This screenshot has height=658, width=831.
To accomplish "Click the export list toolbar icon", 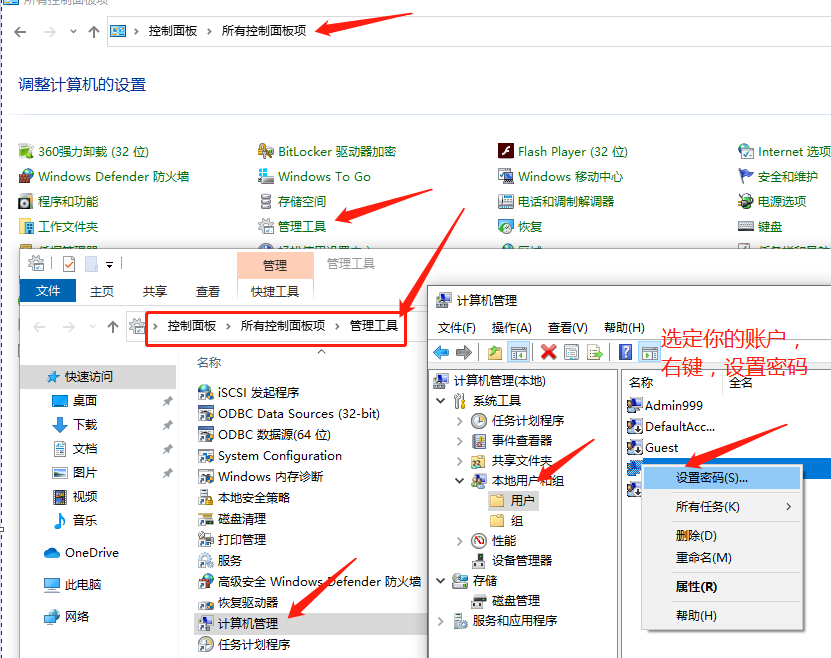I will tap(595, 352).
